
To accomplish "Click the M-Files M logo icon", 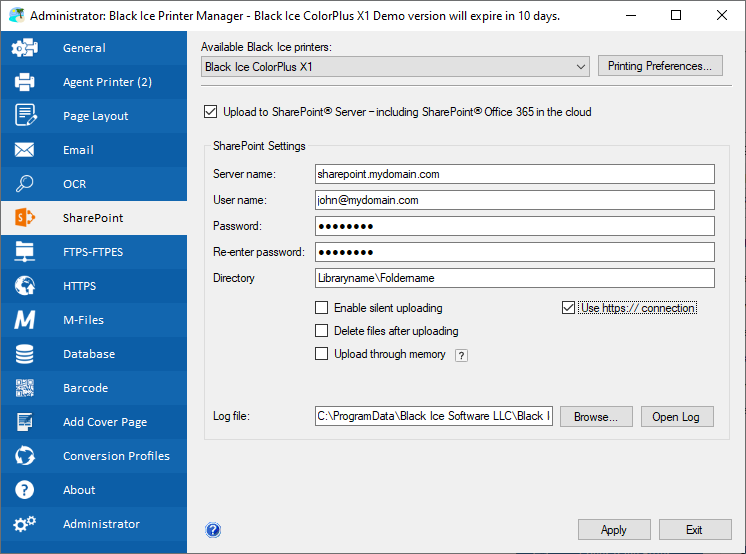I will 24,320.
